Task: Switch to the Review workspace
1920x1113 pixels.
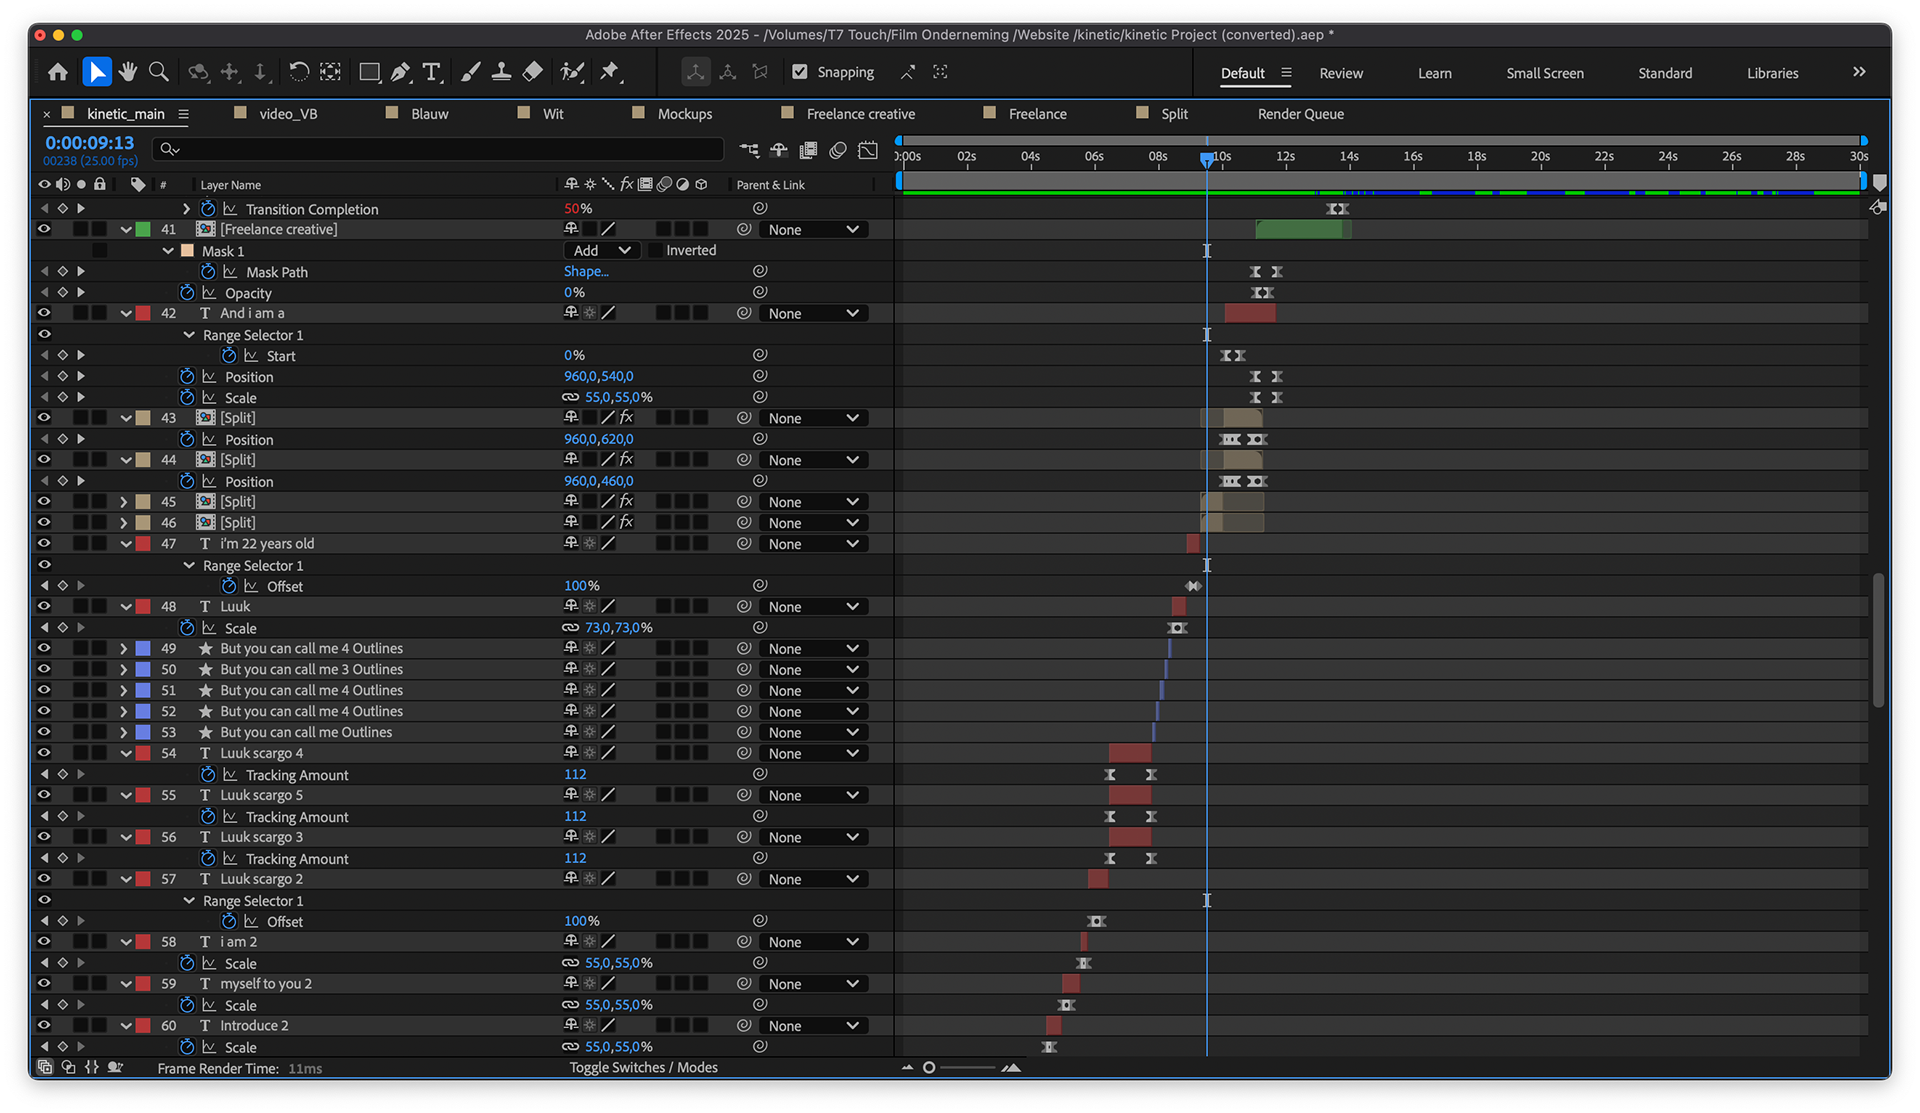Action: (1340, 73)
